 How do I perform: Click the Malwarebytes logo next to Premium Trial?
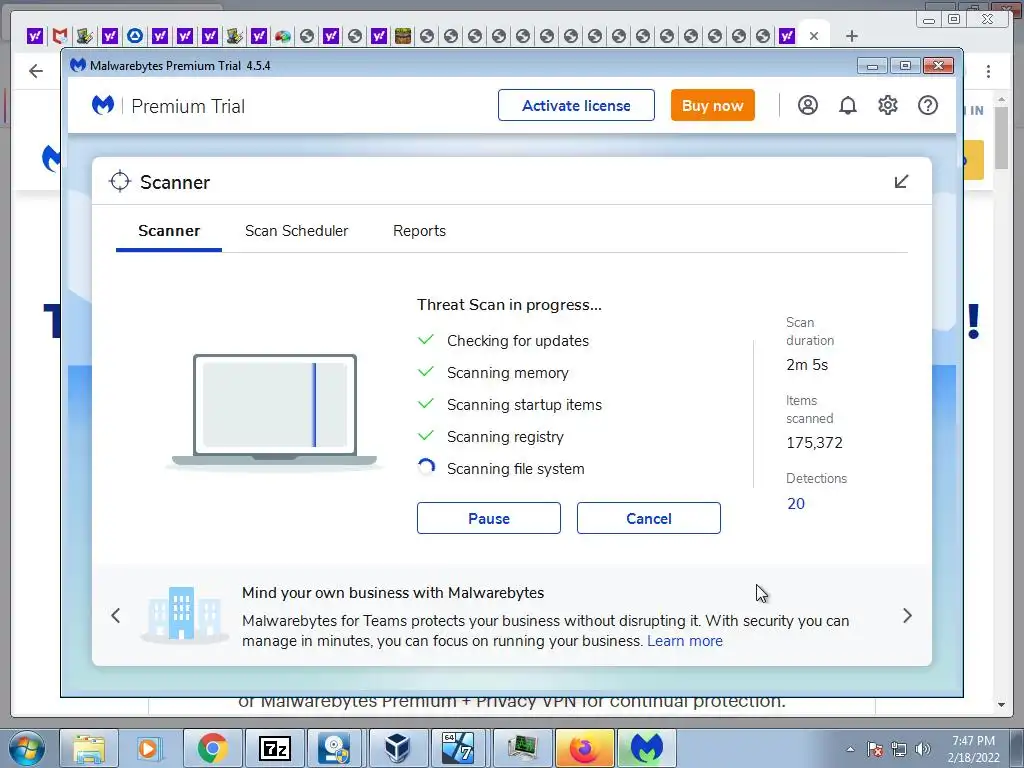pos(103,105)
